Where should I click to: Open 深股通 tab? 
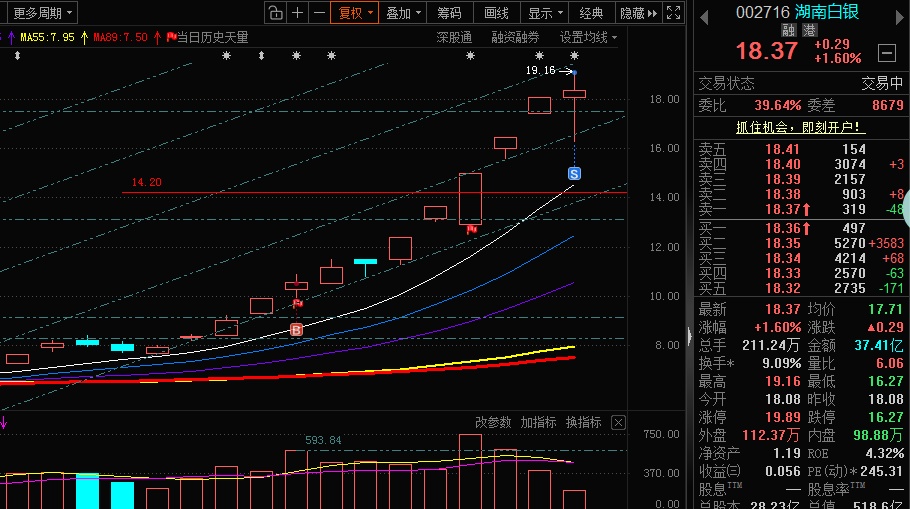(x=454, y=37)
